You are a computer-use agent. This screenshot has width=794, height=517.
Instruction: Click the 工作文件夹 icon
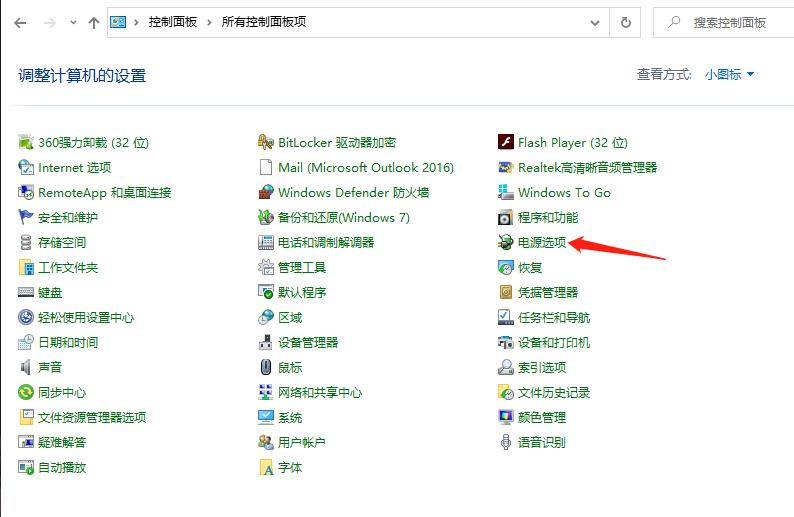pos(25,267)
